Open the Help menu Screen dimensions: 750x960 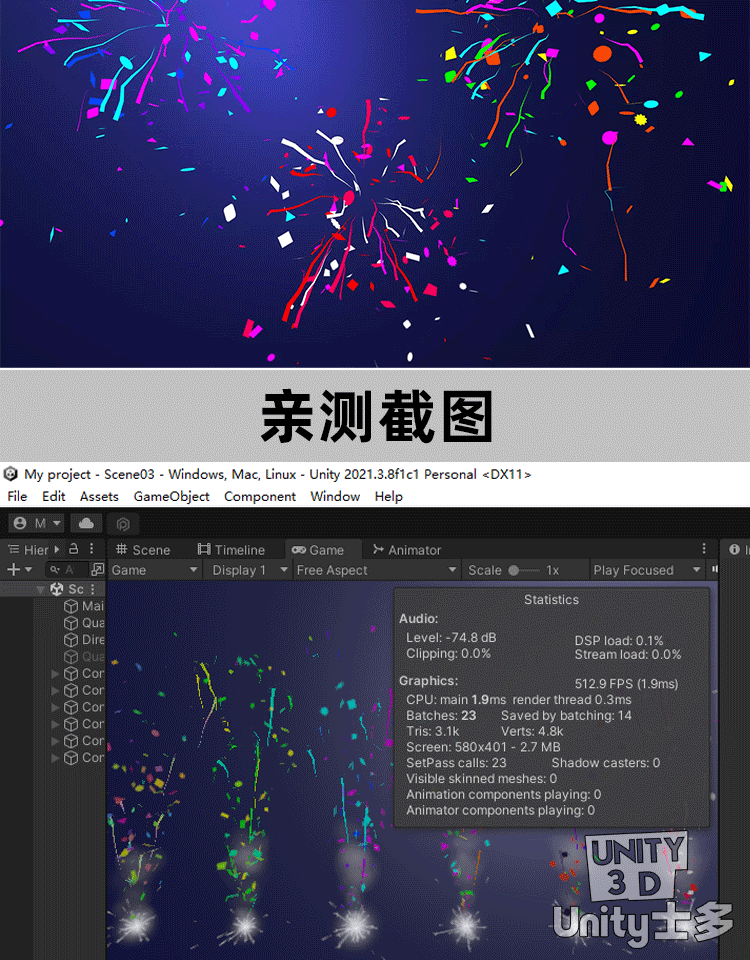pos(389,497)
